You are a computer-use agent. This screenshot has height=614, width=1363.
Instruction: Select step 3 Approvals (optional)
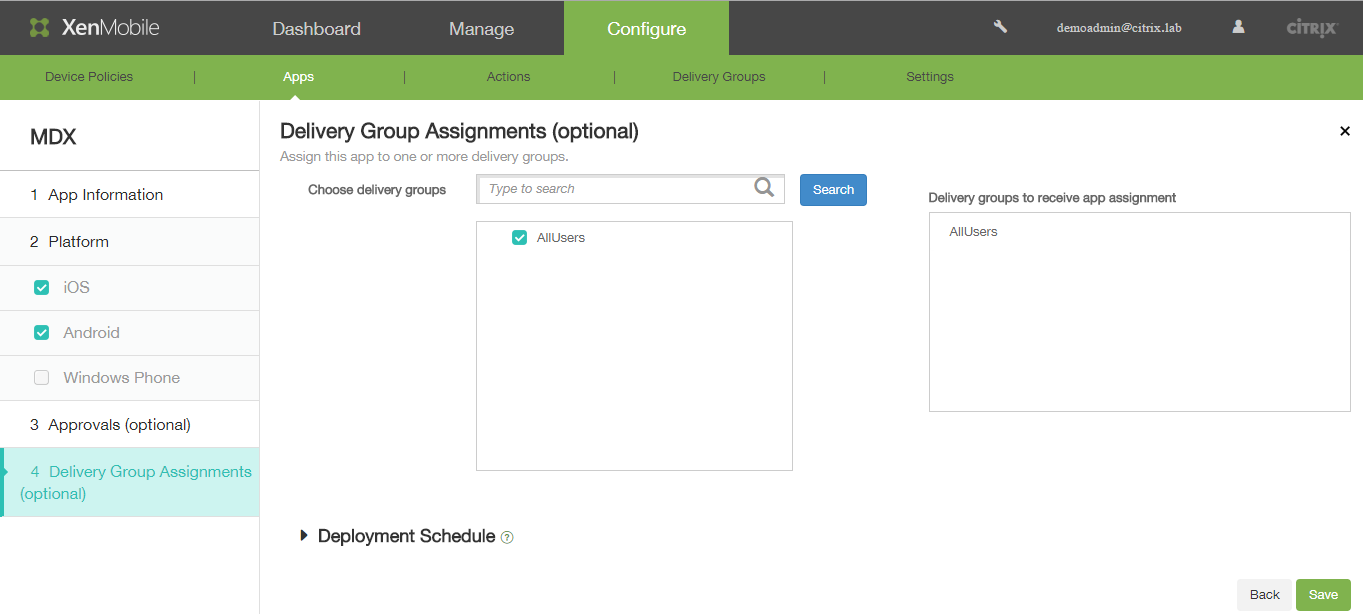(x=119, y=425)
